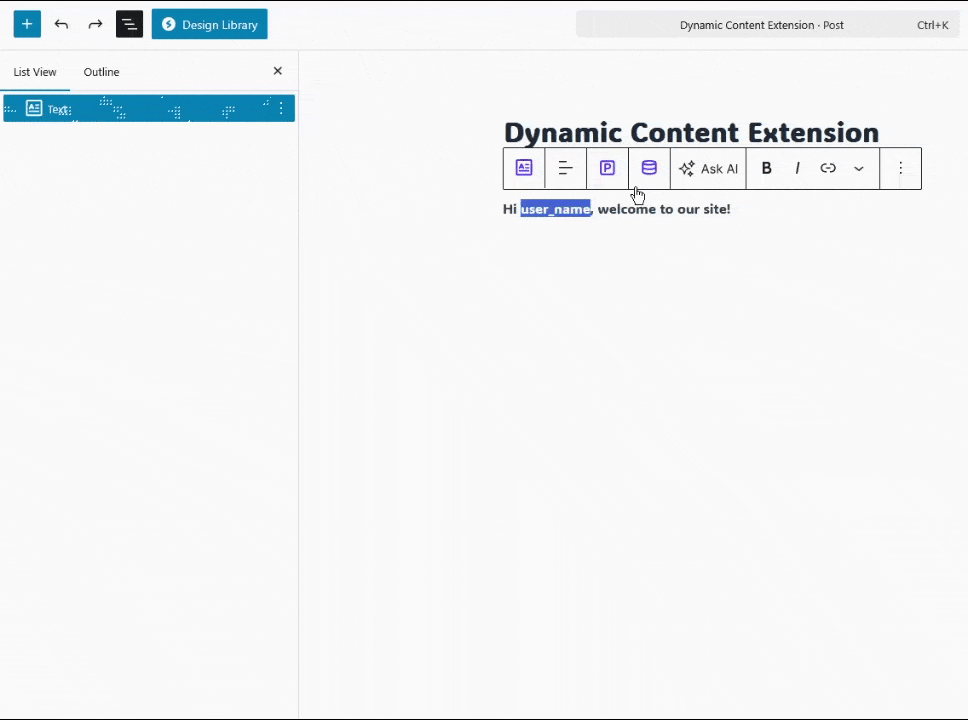Expand more formatting options chevron

(859, 168)
